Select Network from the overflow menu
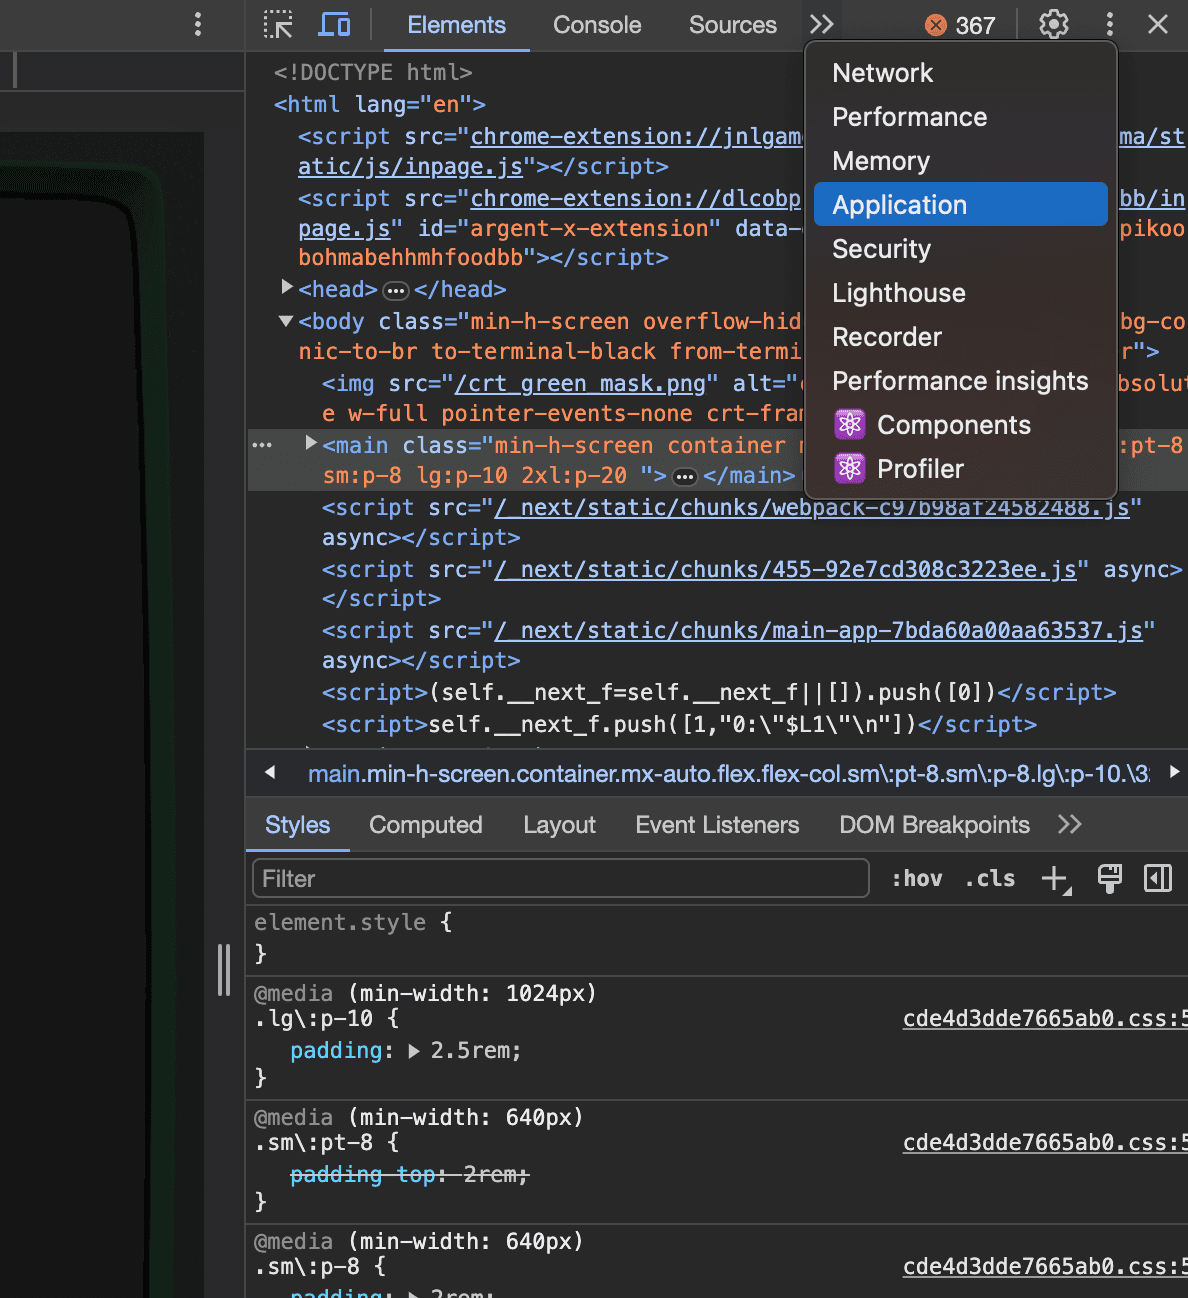This screenshot has height=1298, width=1188. 961,73
